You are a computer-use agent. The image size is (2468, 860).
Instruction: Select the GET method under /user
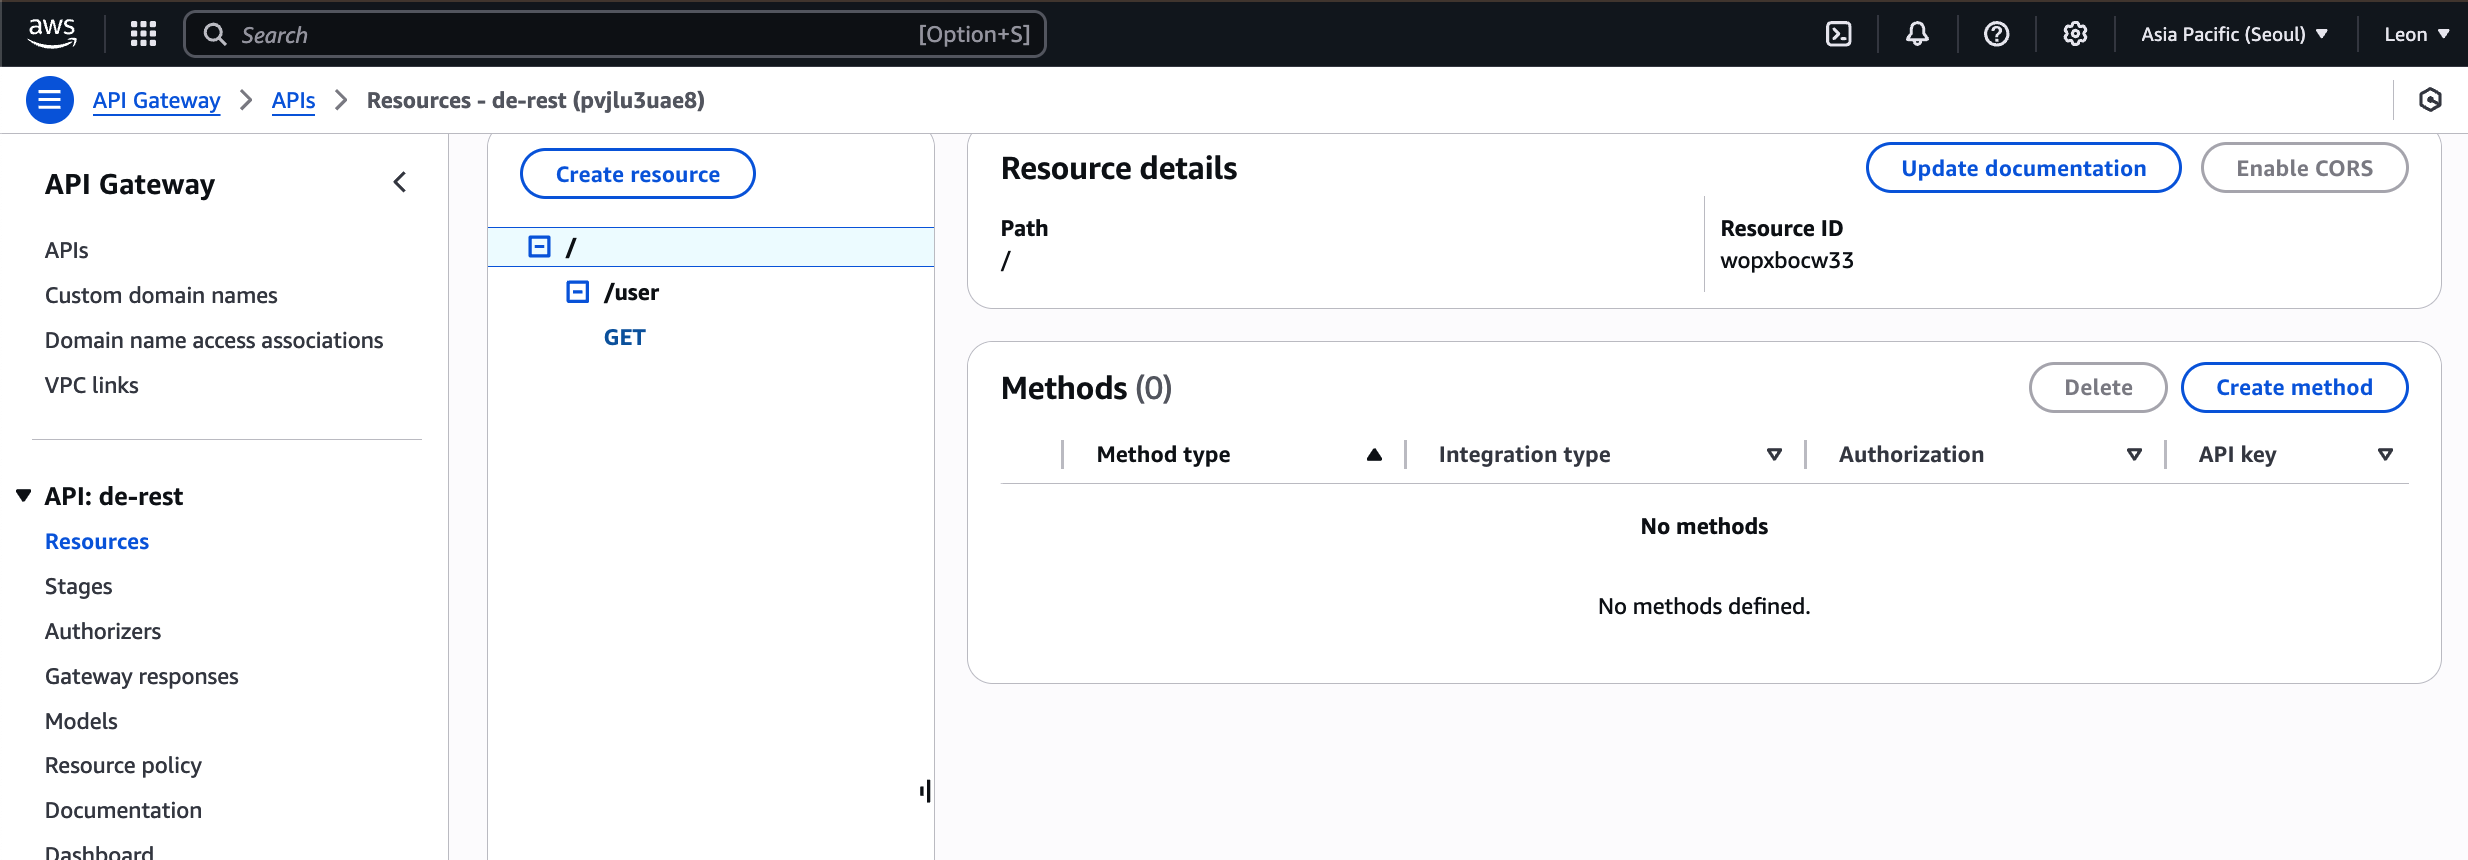(624, 337)
